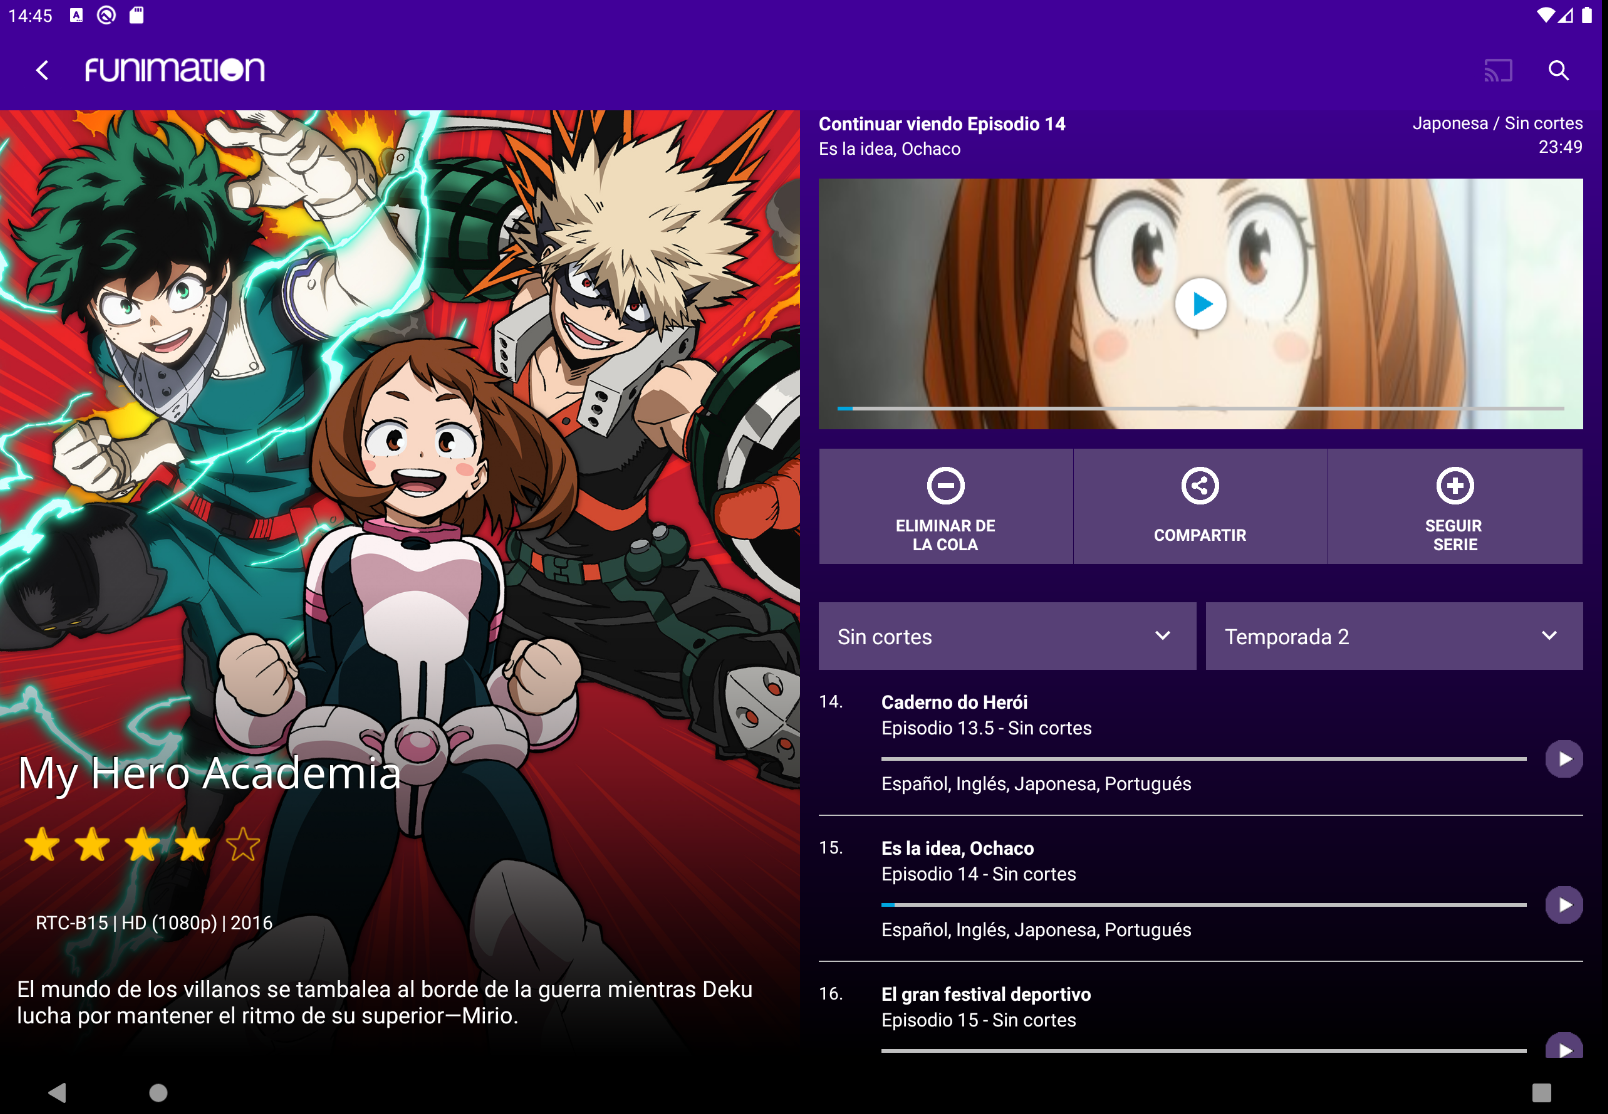The width and height of the screenshot is (1608, 1114).
Task: Tap the Eliminar de la cola button
Action: 946,507
